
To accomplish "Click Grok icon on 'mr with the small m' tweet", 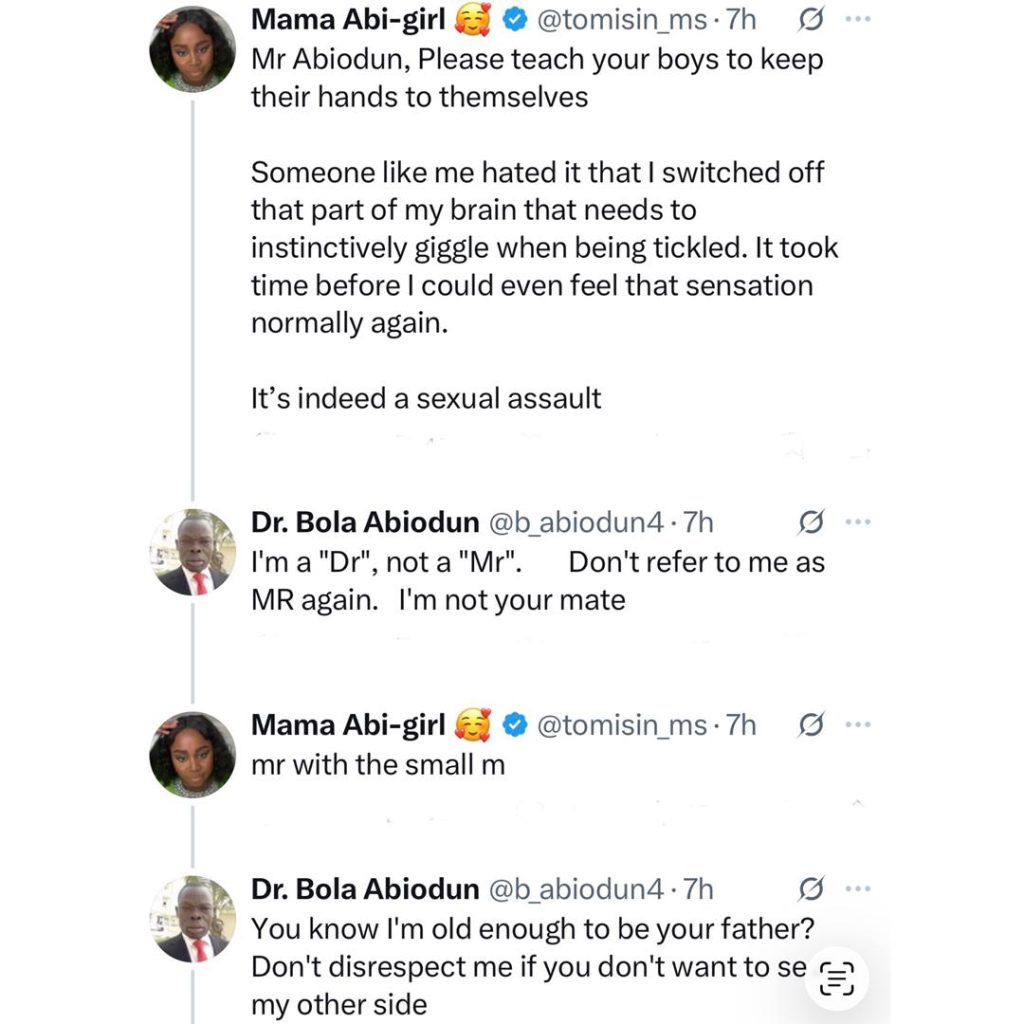I will click(813, 725).
